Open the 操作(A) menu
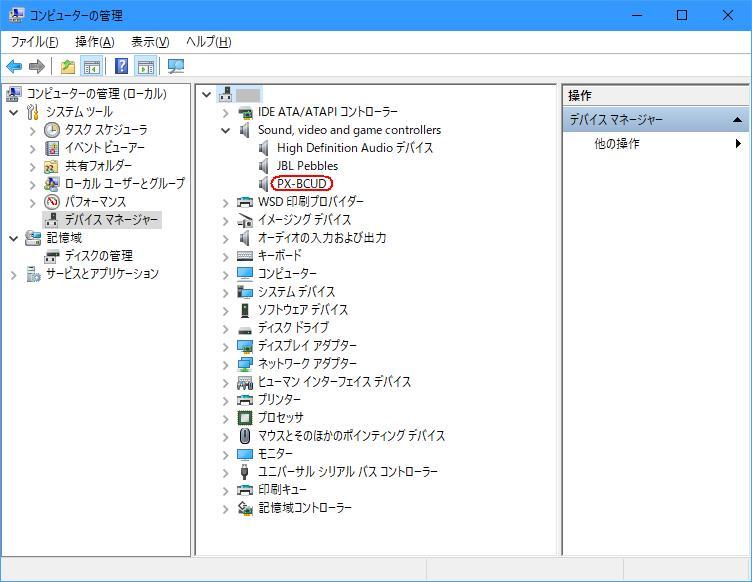752x582 pixels. pyautogui.click(x=94, y=42)
